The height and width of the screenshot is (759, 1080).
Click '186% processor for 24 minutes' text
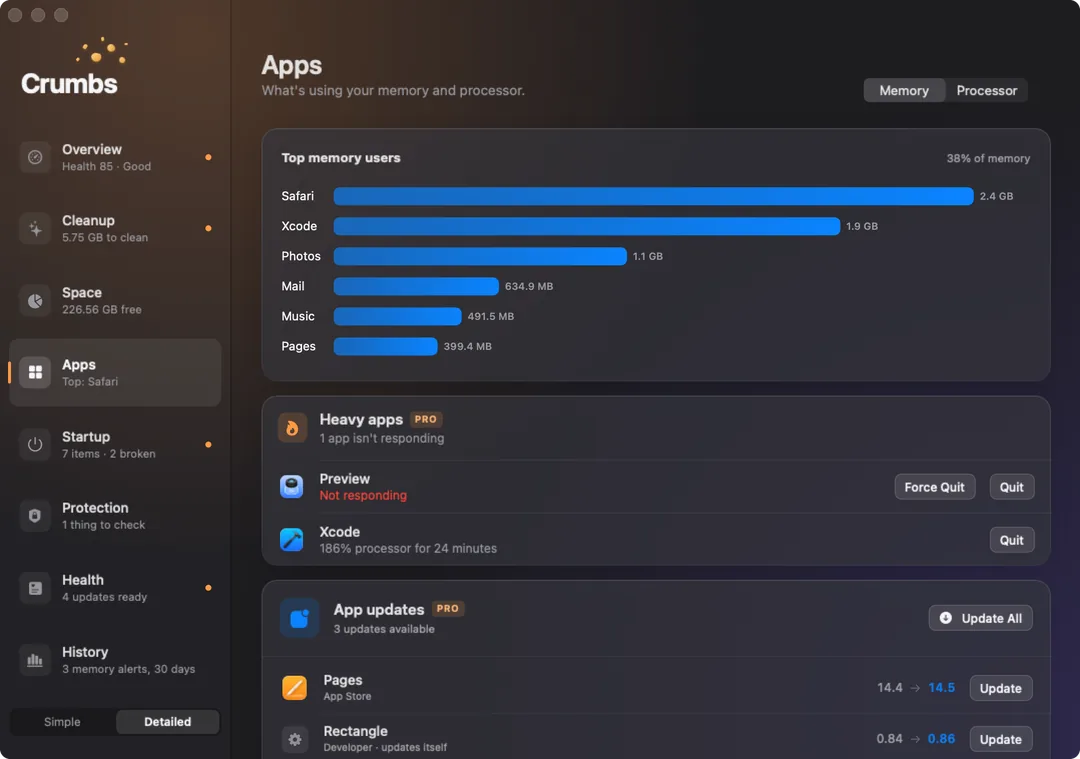[408, 548]
